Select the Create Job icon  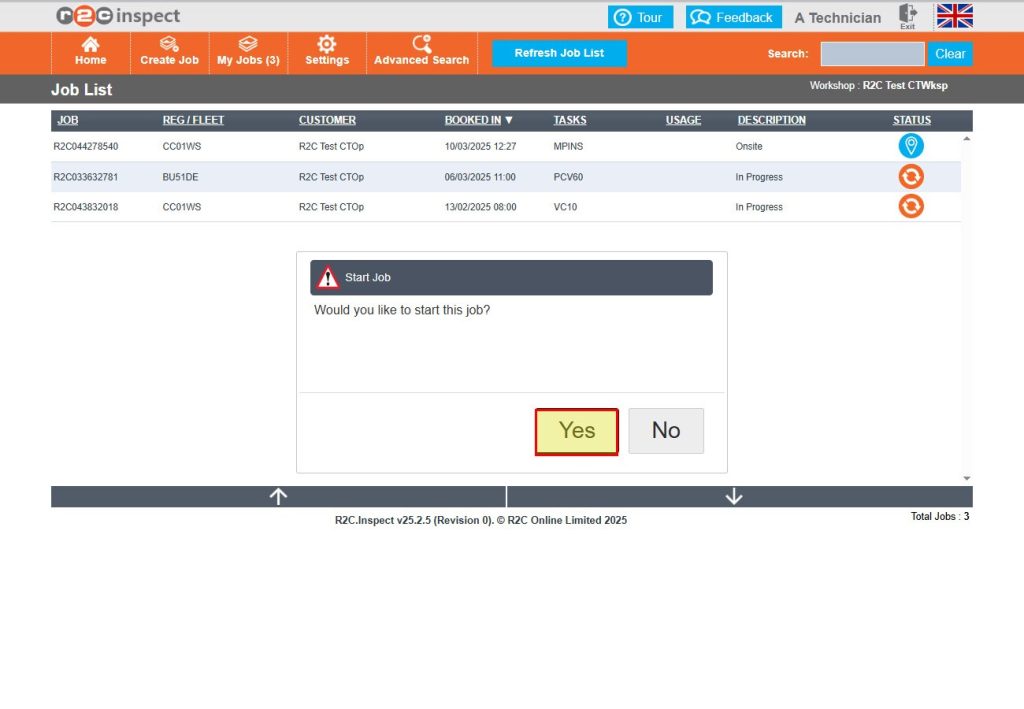click(x=168, y=52)
